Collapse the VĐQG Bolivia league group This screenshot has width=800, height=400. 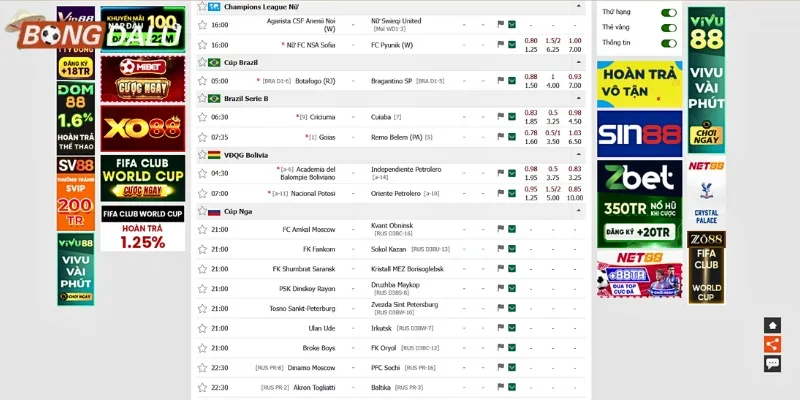579,155
